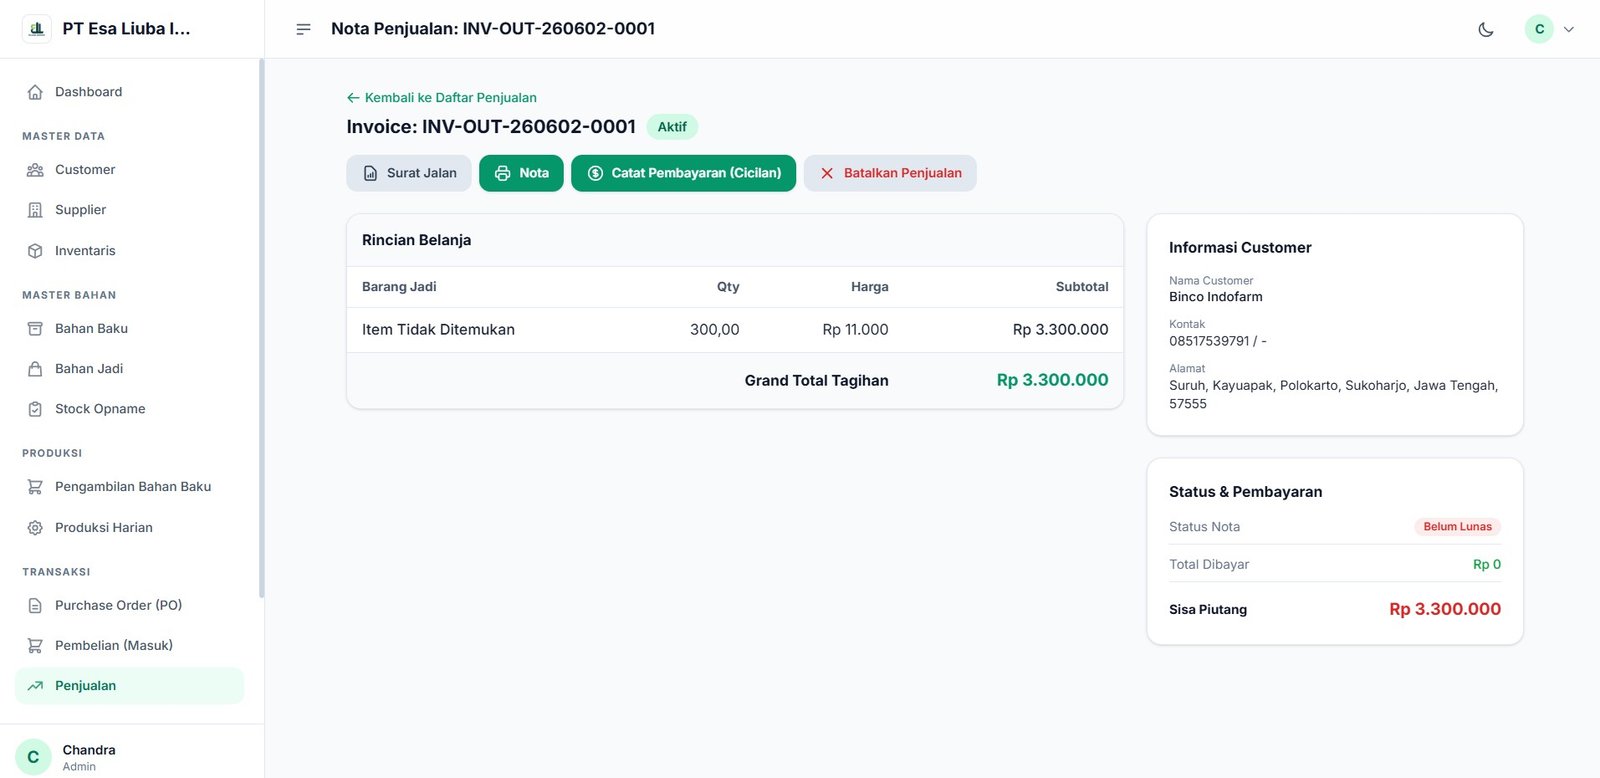The width and height of the screenshot is (1600, 778).
Task: Collapse the sidebar using the hamburger icon
Action: coord(303,29)
